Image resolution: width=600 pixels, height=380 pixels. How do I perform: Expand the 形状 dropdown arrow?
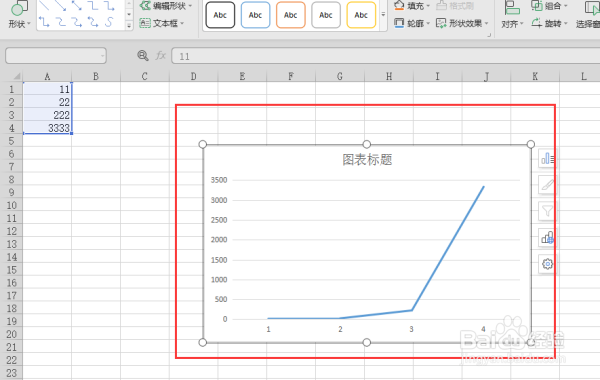click(29, 24)
